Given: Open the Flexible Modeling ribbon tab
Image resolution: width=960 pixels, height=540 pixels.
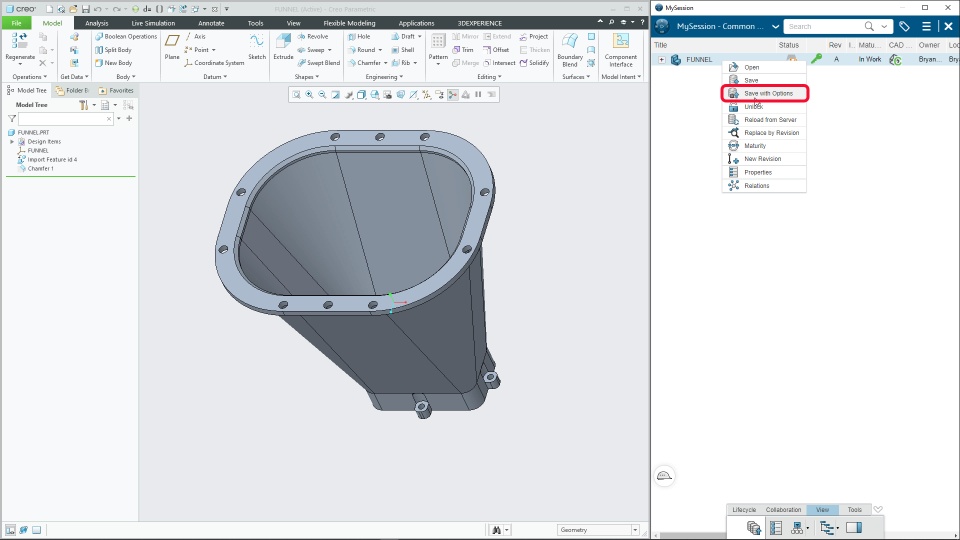Looking at the screenshot, I should point(349,23).
